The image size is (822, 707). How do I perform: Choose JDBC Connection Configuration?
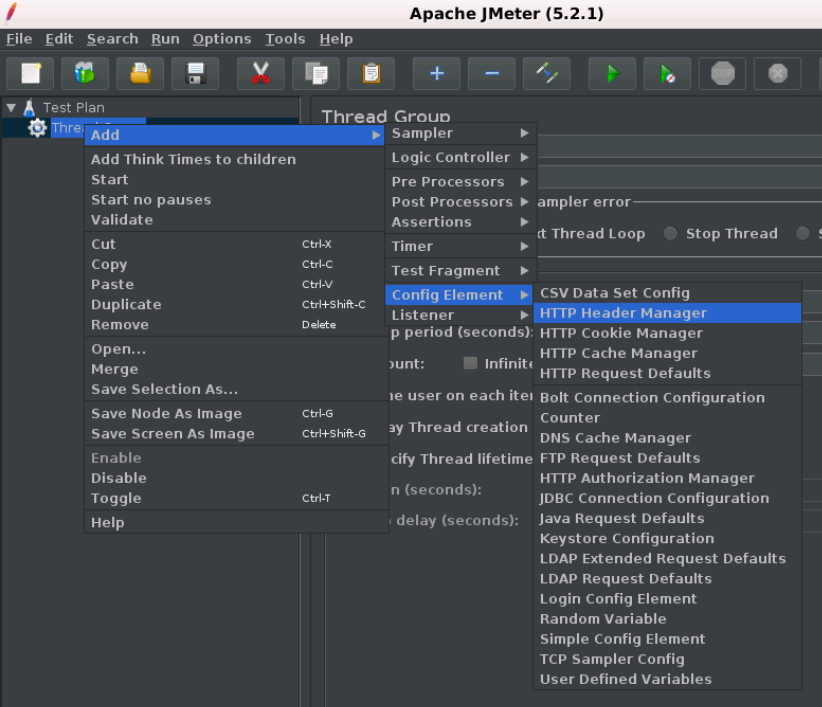[x=667, y=498]
